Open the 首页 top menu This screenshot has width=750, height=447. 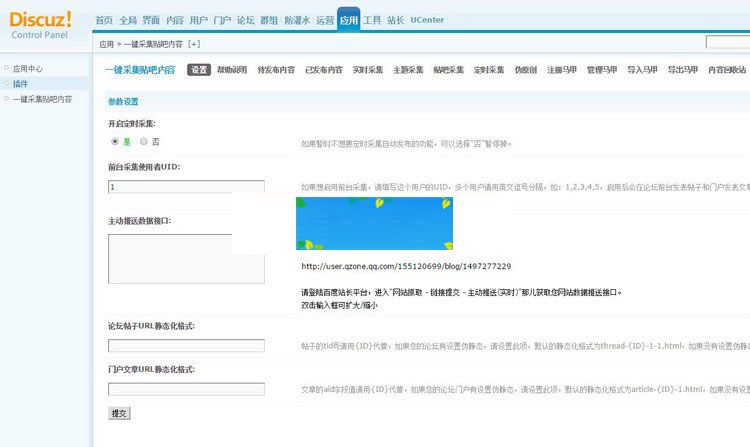(104, 20)
